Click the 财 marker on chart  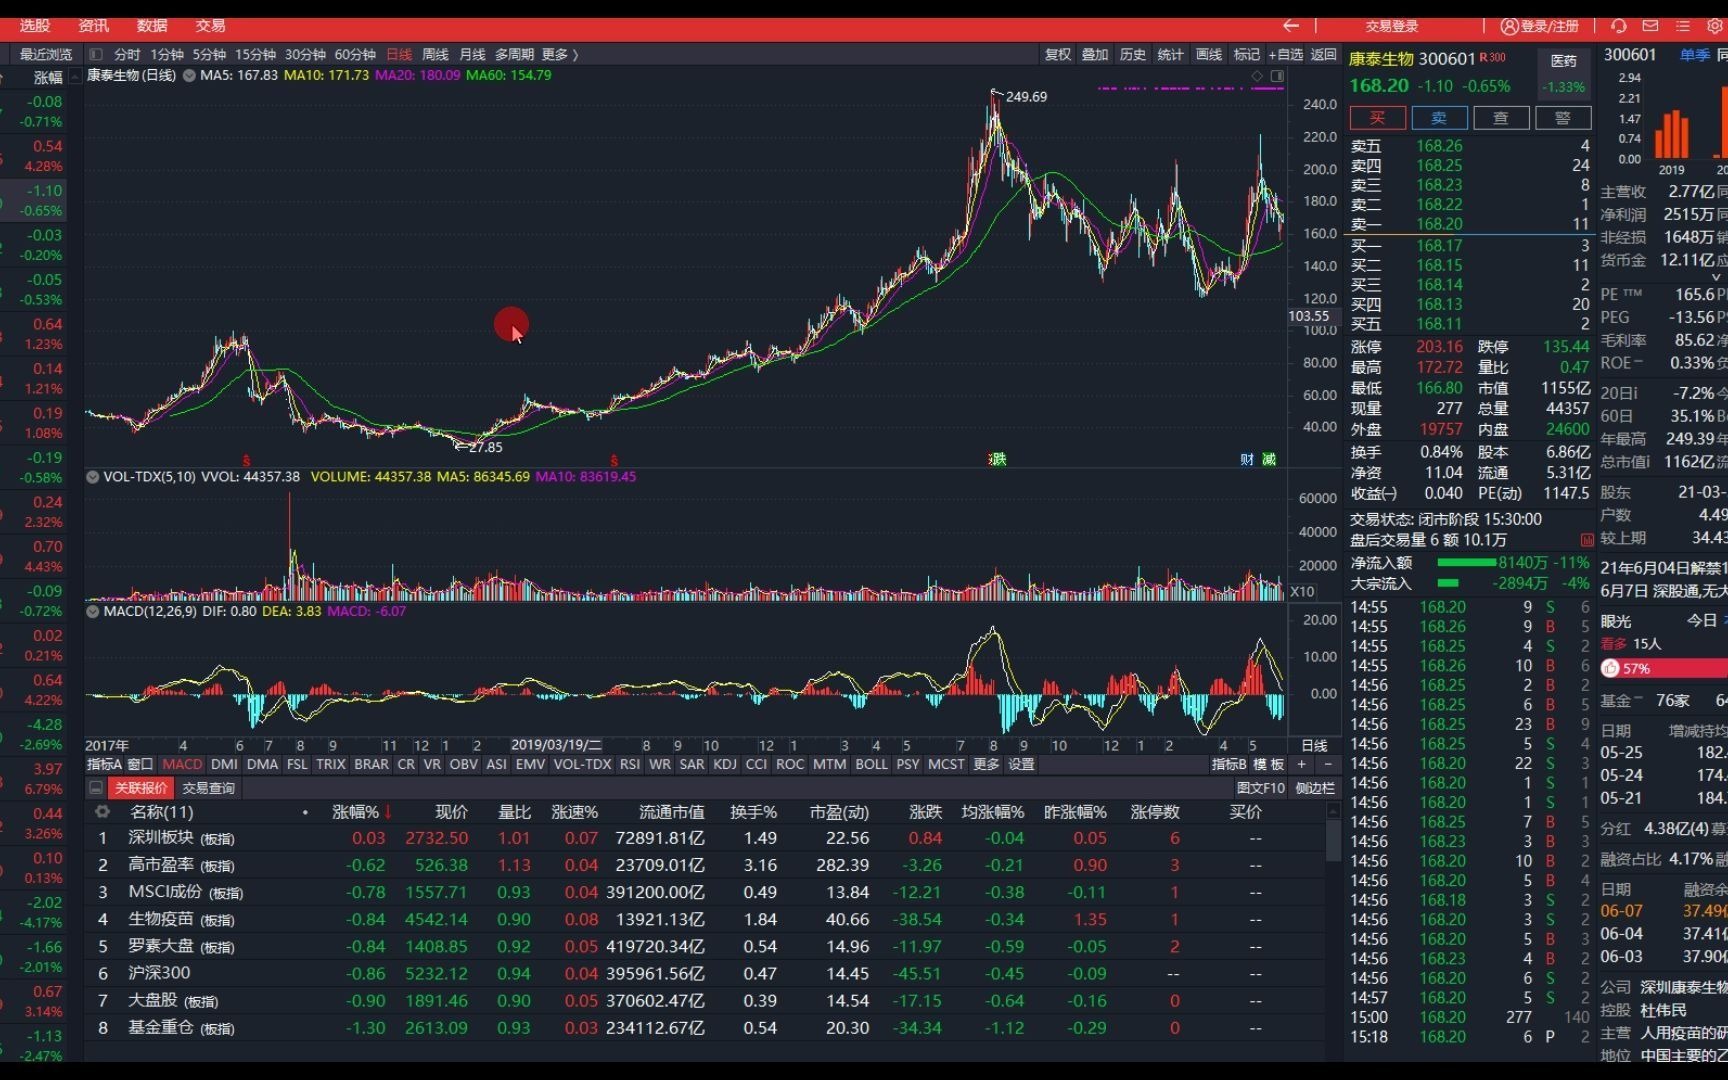coord(1247,459)
